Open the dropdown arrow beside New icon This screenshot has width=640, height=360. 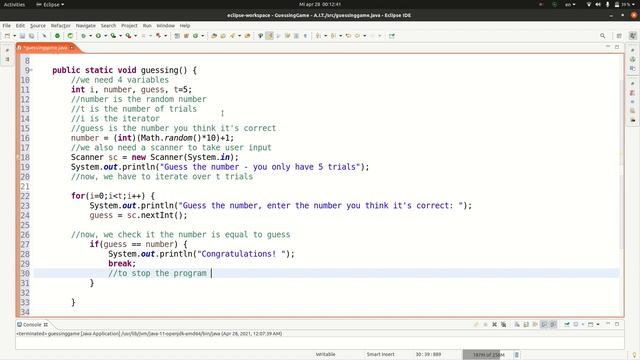[14, 36]
